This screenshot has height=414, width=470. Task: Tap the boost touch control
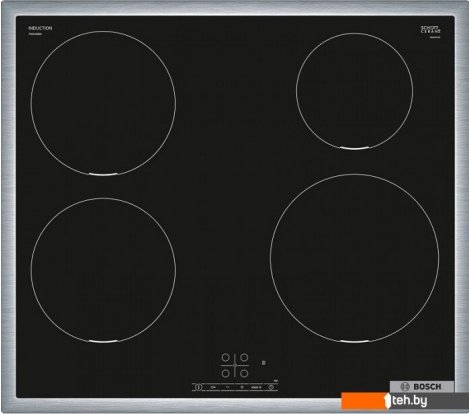[x=256, y=387]
